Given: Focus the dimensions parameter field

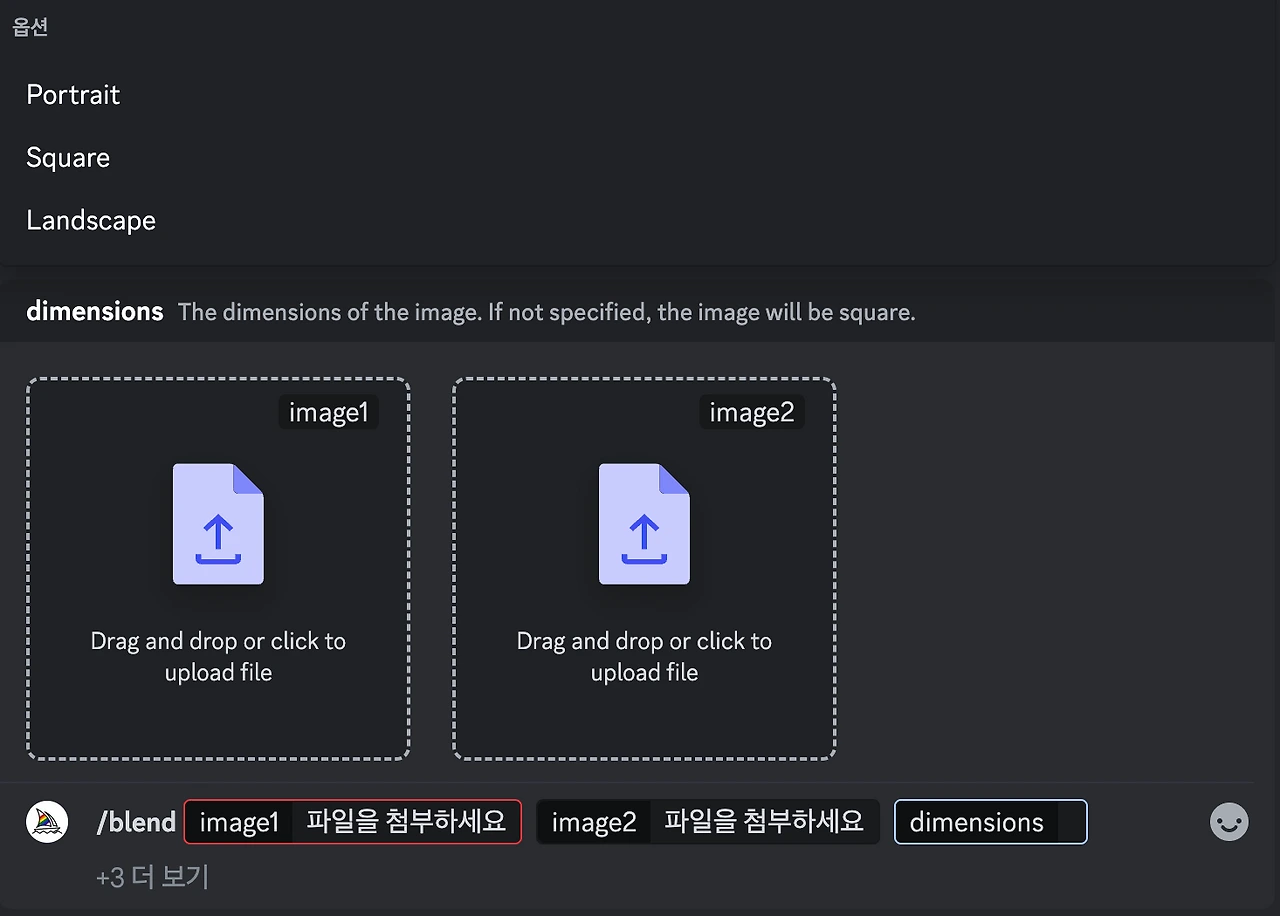Looking at the screenshot, I should point(990,822).
